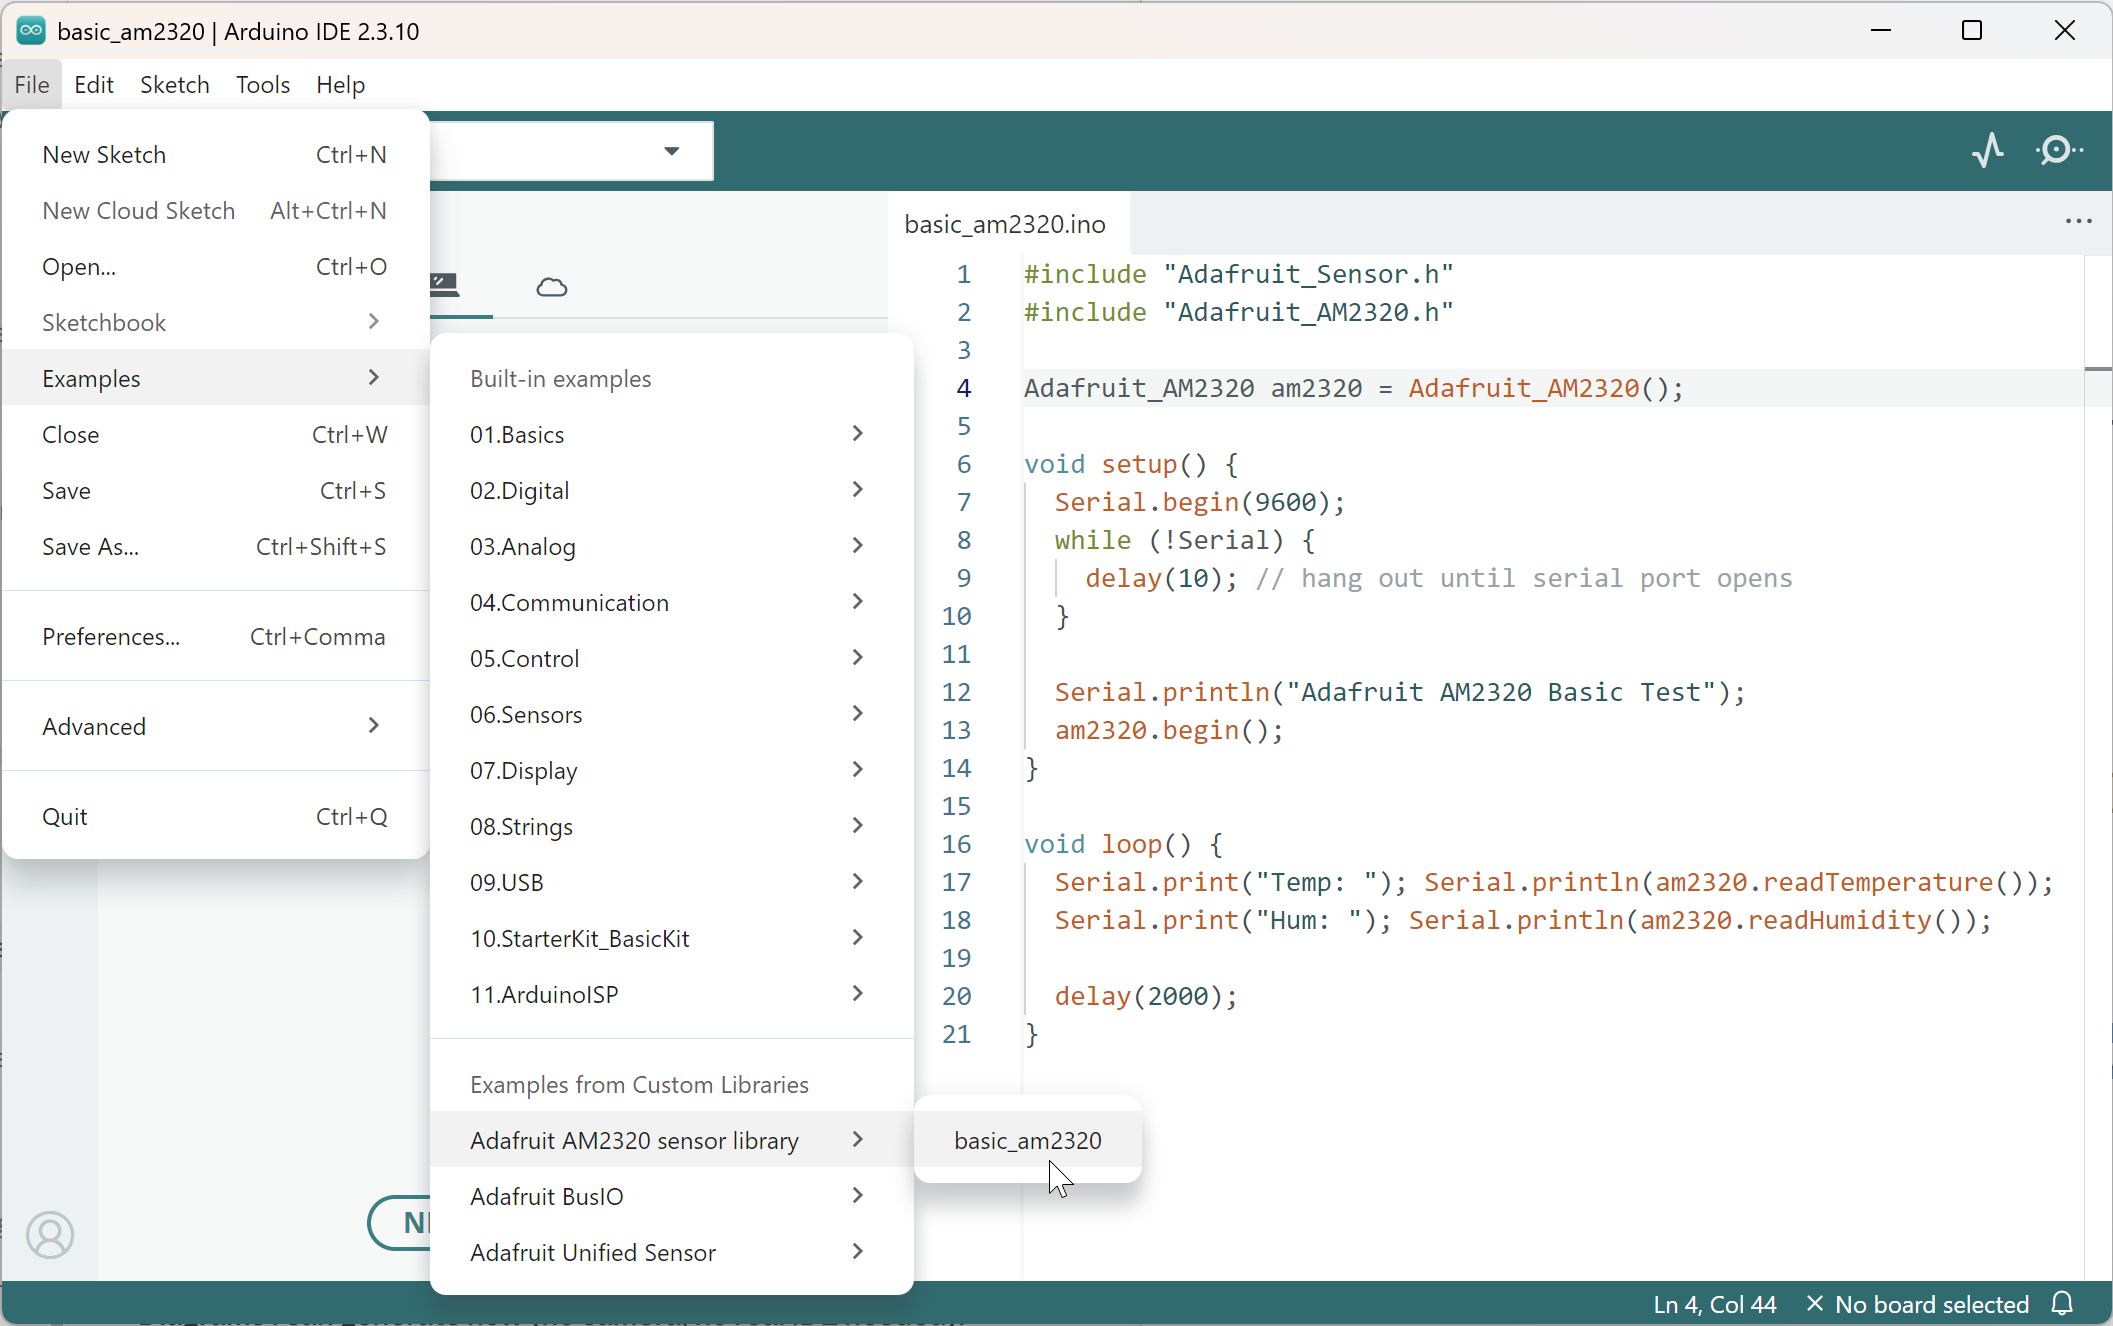Click the am2320.begin(); code line
This screenshot has width=2113, height=1326.
[x=1169, y=730]
